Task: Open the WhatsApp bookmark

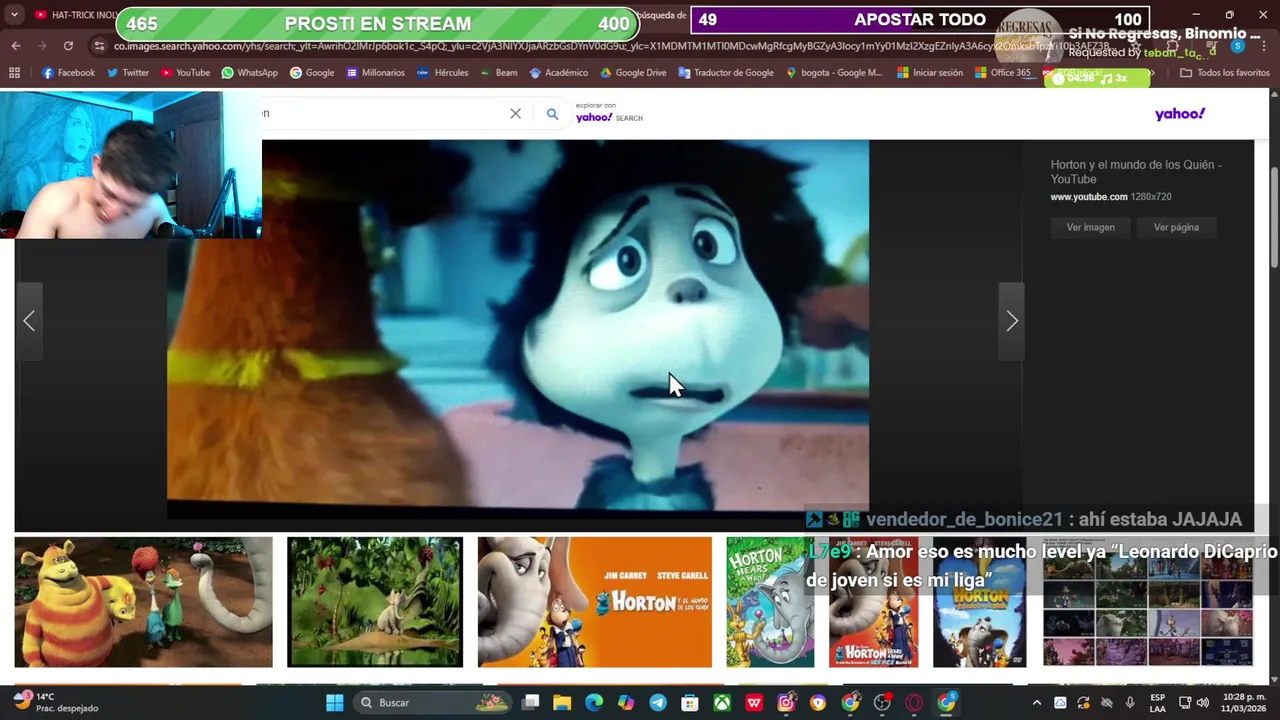Action: click(250, 73)
